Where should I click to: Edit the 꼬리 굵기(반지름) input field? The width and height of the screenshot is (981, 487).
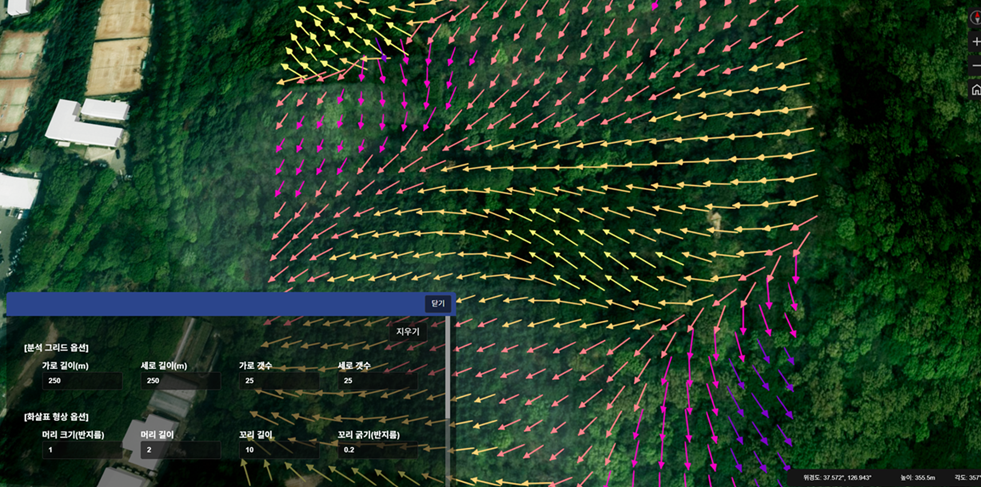click(377, 449)
